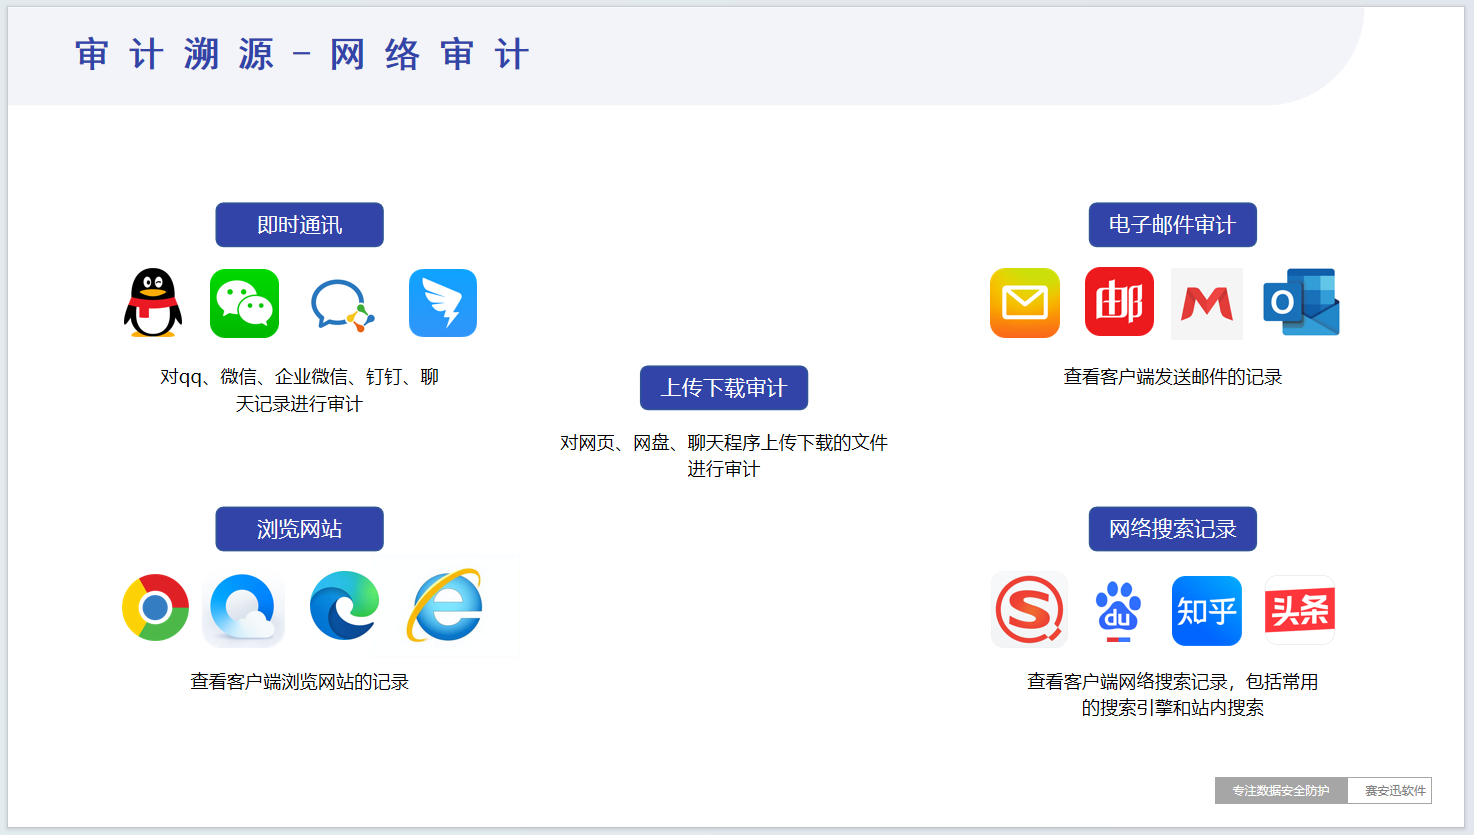Click the Zhihu 知乎 icon
This screenshot has height=835, width=1474.
pos(1207,611)
